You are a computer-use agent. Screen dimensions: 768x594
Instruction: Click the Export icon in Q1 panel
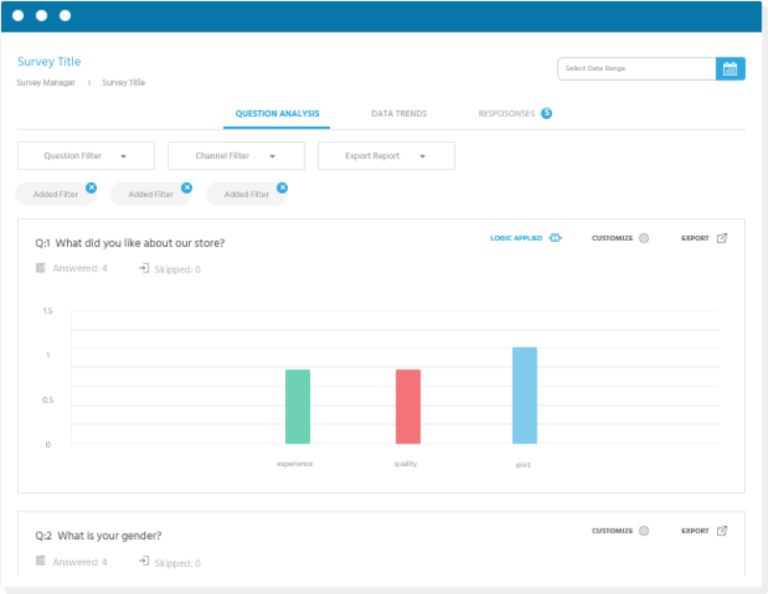(722, 238)
